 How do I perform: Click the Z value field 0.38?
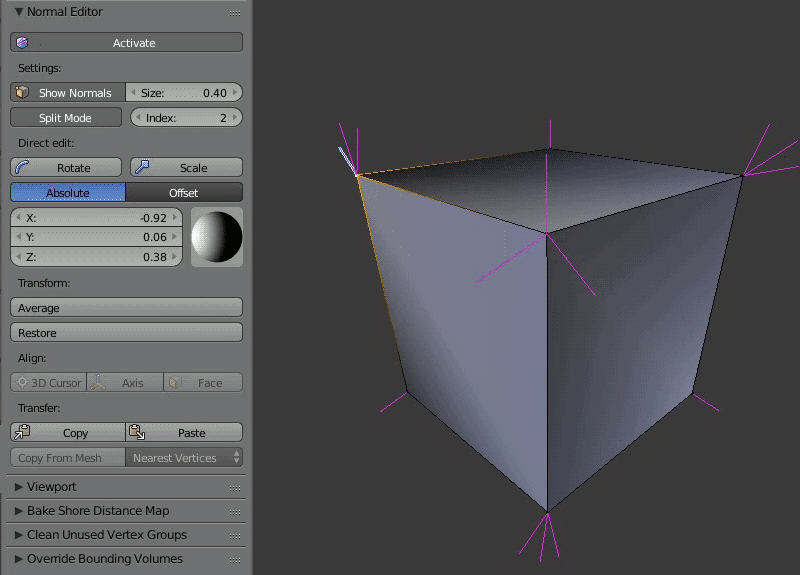(96, 257)
